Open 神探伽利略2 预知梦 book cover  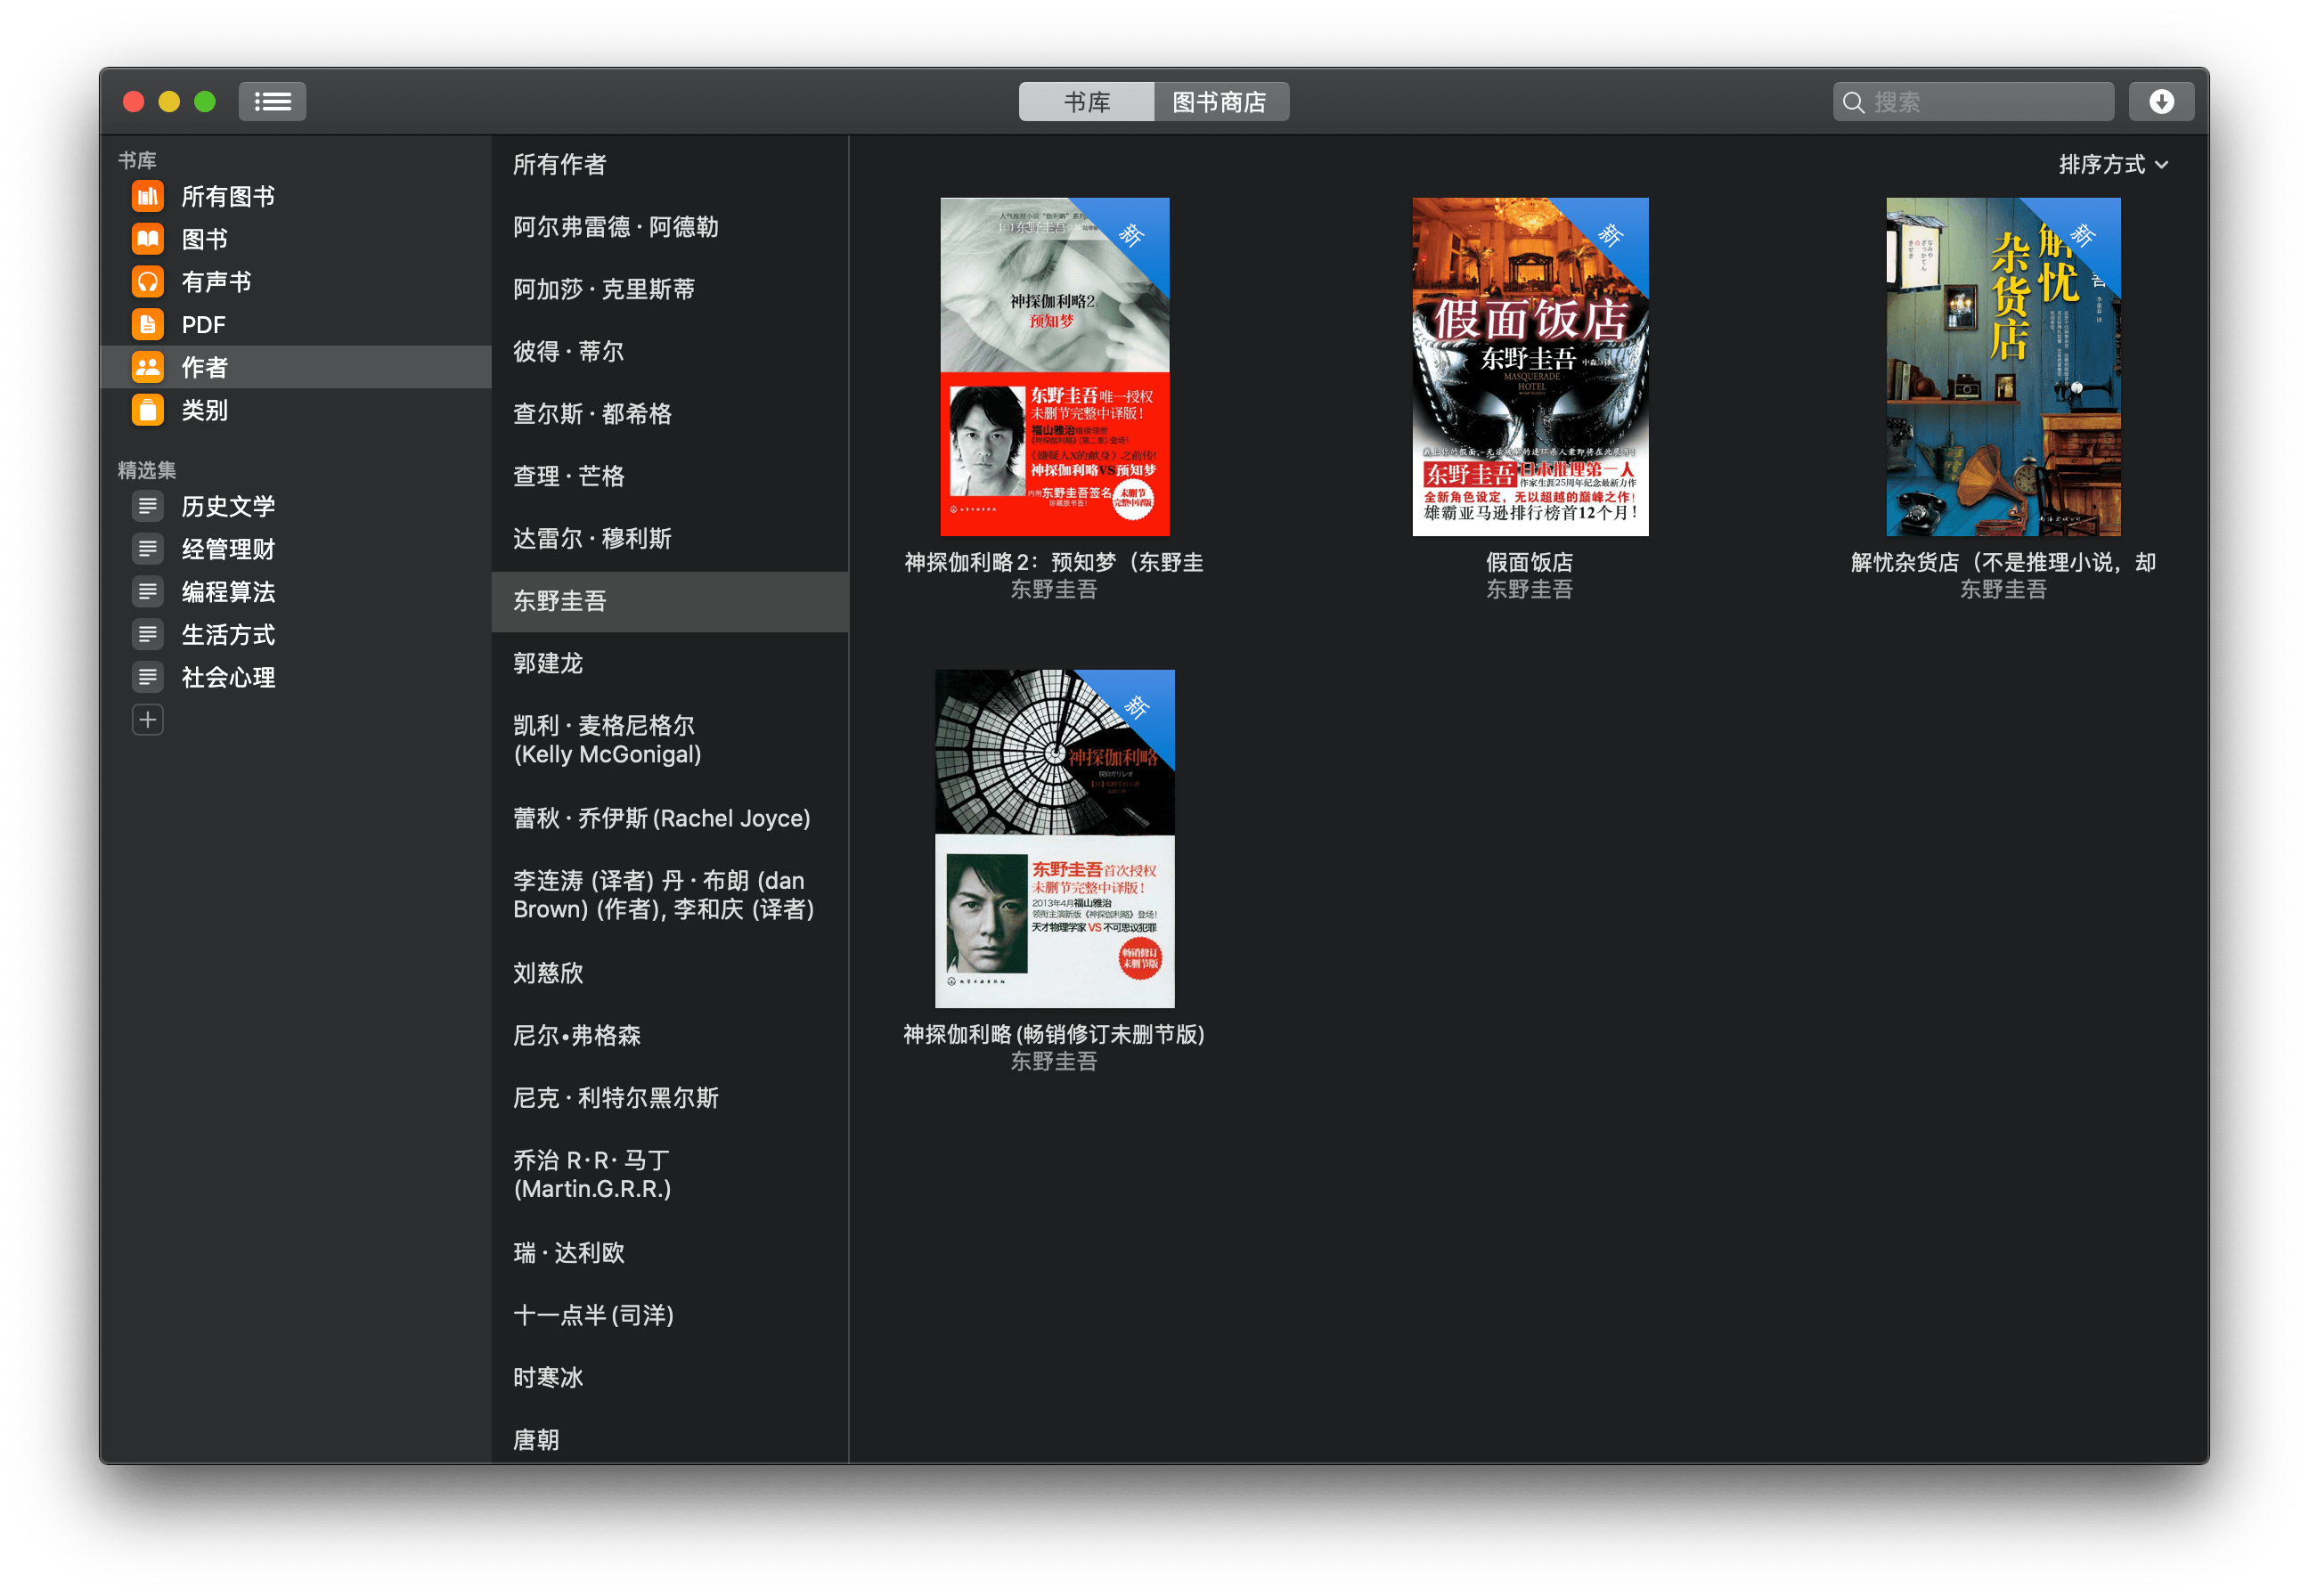(1055, 367)
